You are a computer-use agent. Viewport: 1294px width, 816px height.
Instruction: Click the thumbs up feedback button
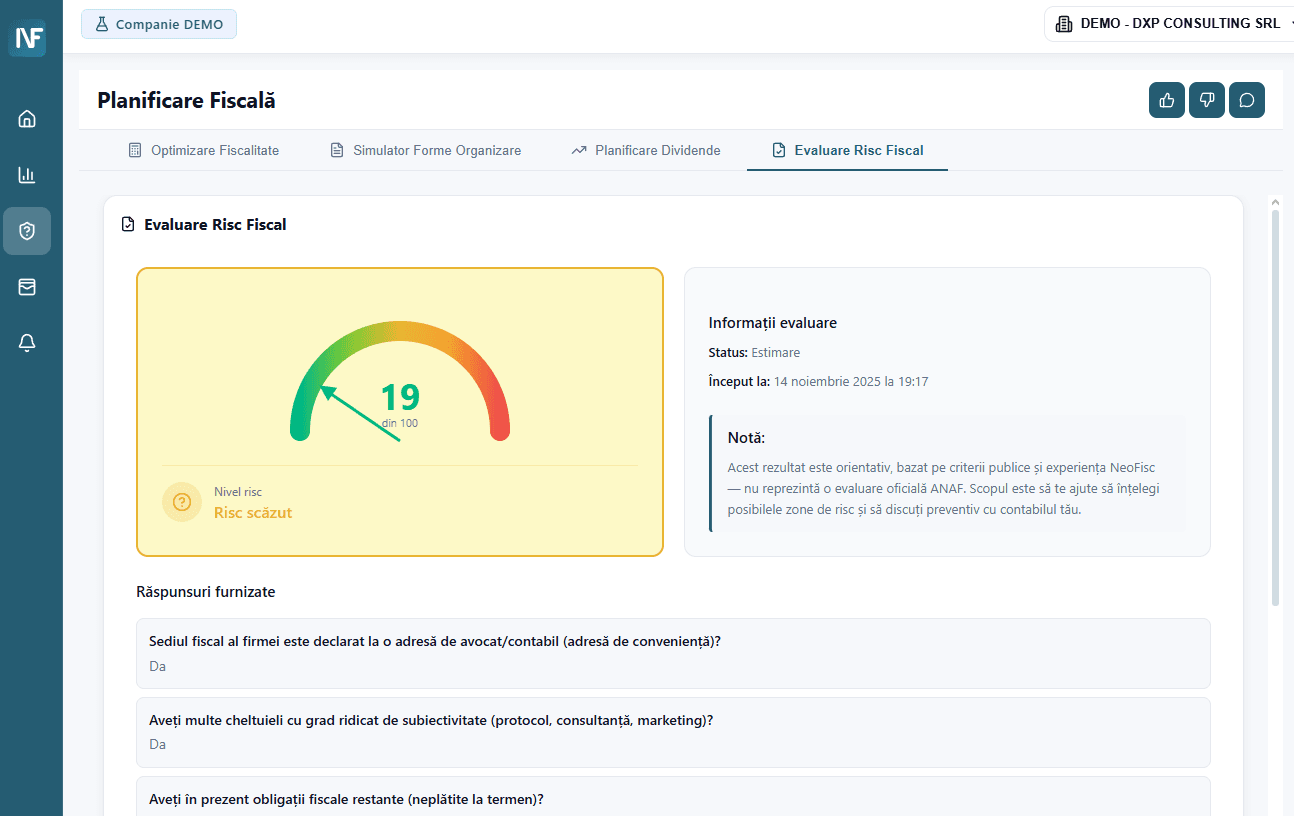(1166, 100)
